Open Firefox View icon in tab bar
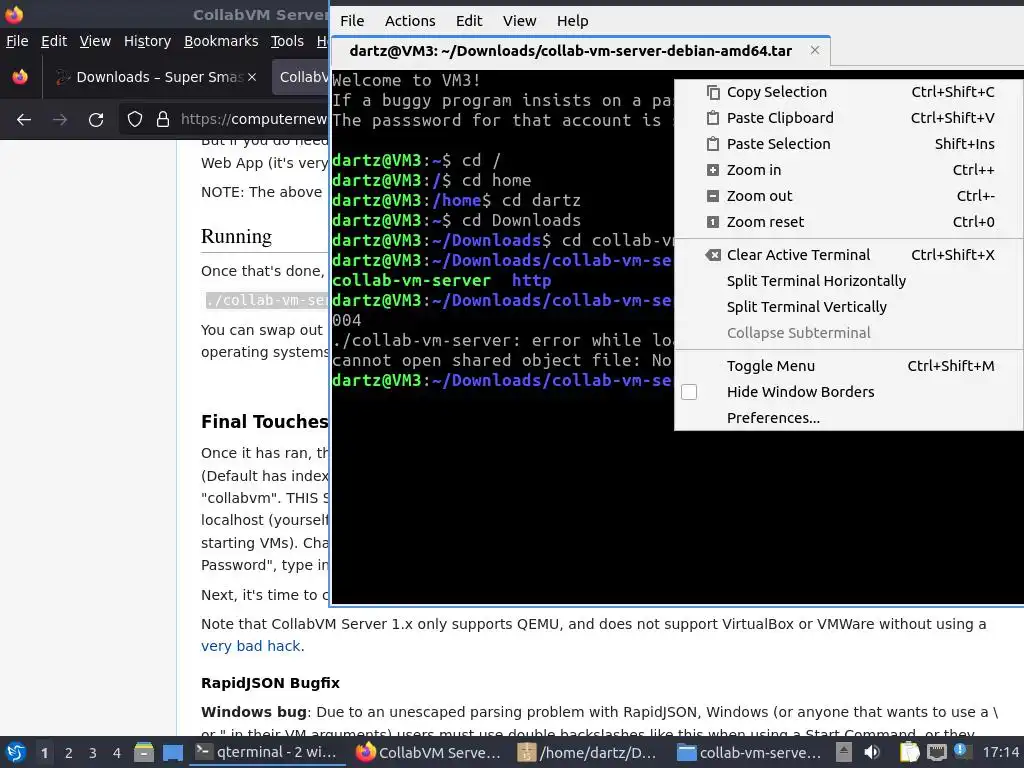The height and width of the screenshot is (768, 1024). (x=20, y=77)
